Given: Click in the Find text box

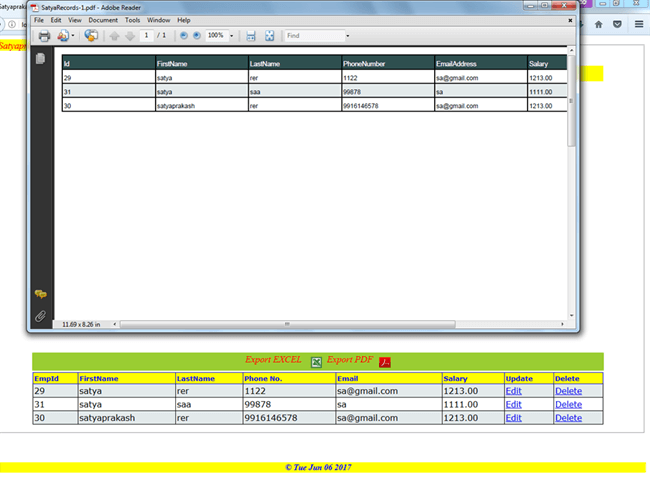Looking at the screenshot, I should tap(315, 36).
